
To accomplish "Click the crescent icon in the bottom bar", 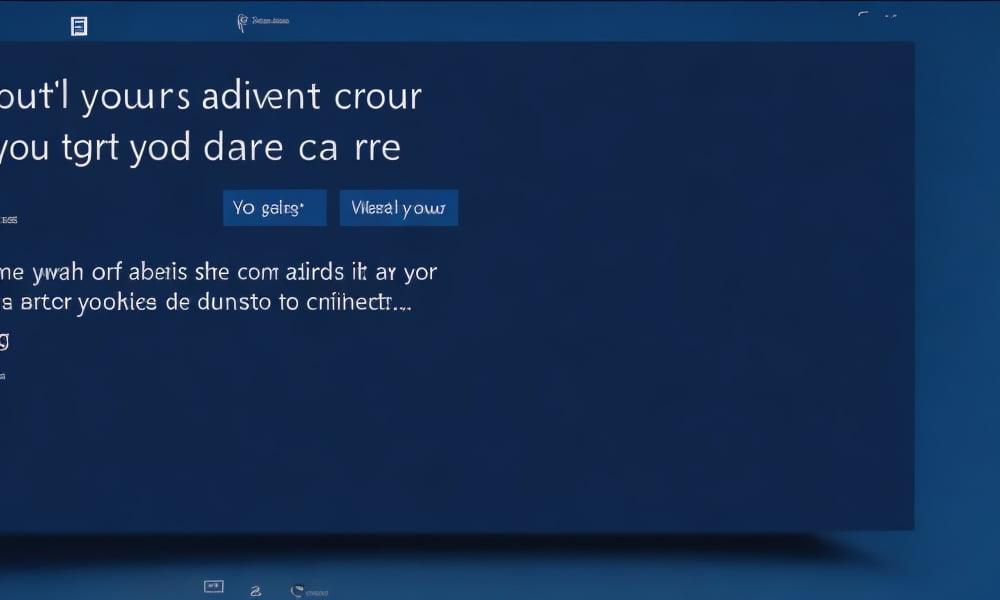I will (297, 591).
